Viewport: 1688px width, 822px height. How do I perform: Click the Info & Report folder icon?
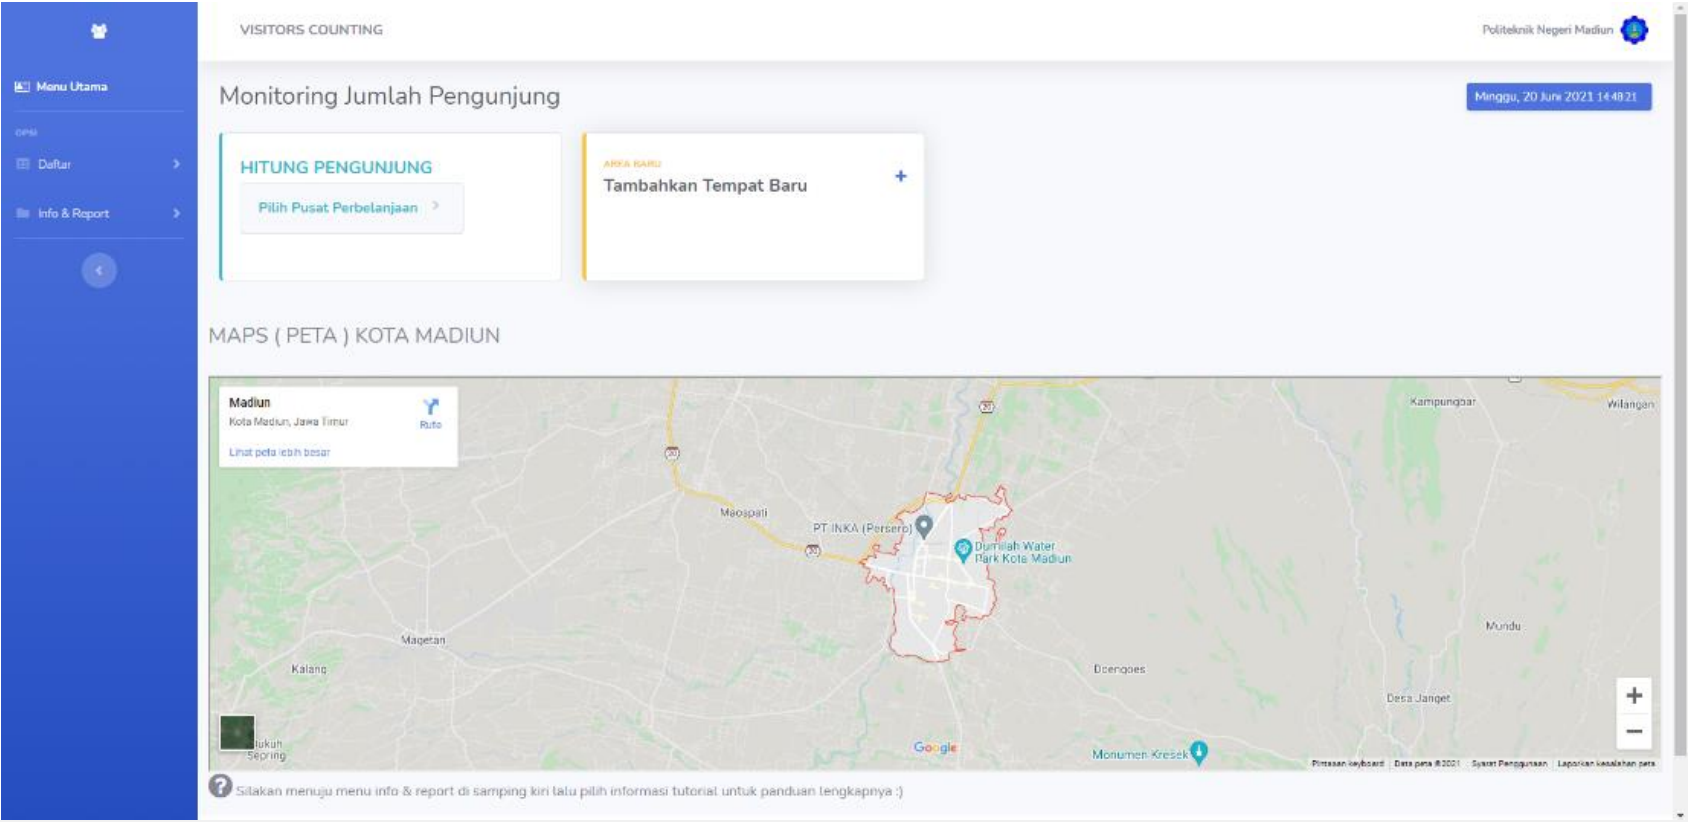tap(23, 213)
